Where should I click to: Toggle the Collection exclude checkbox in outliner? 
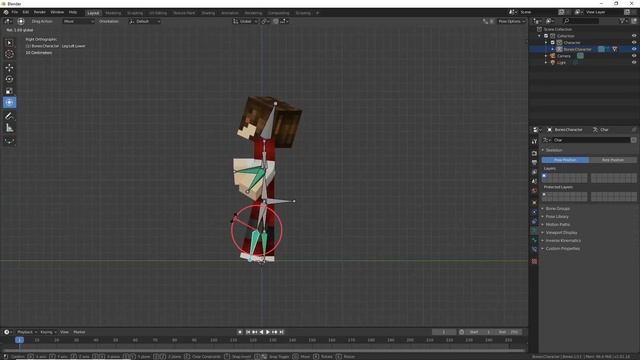546,36
